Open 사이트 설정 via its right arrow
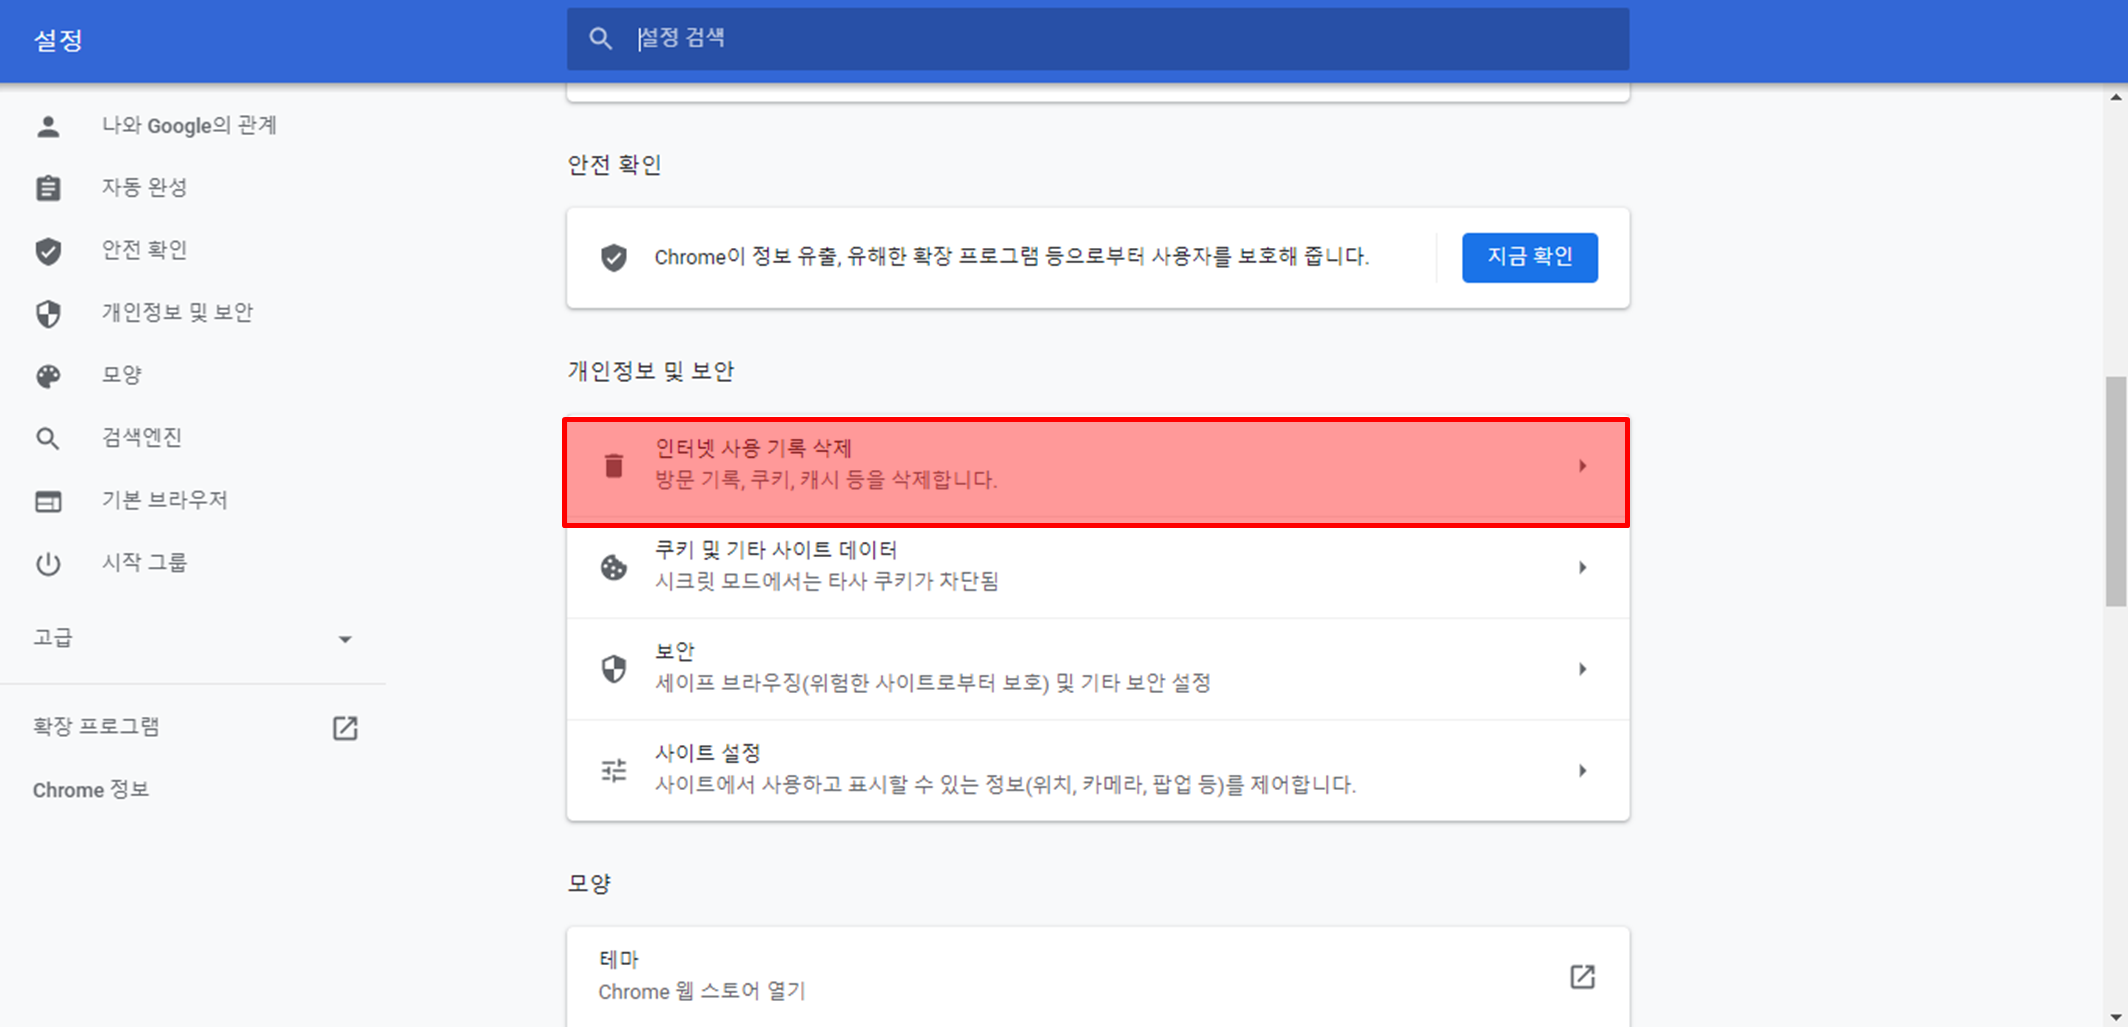 [x=1582, y=770]
